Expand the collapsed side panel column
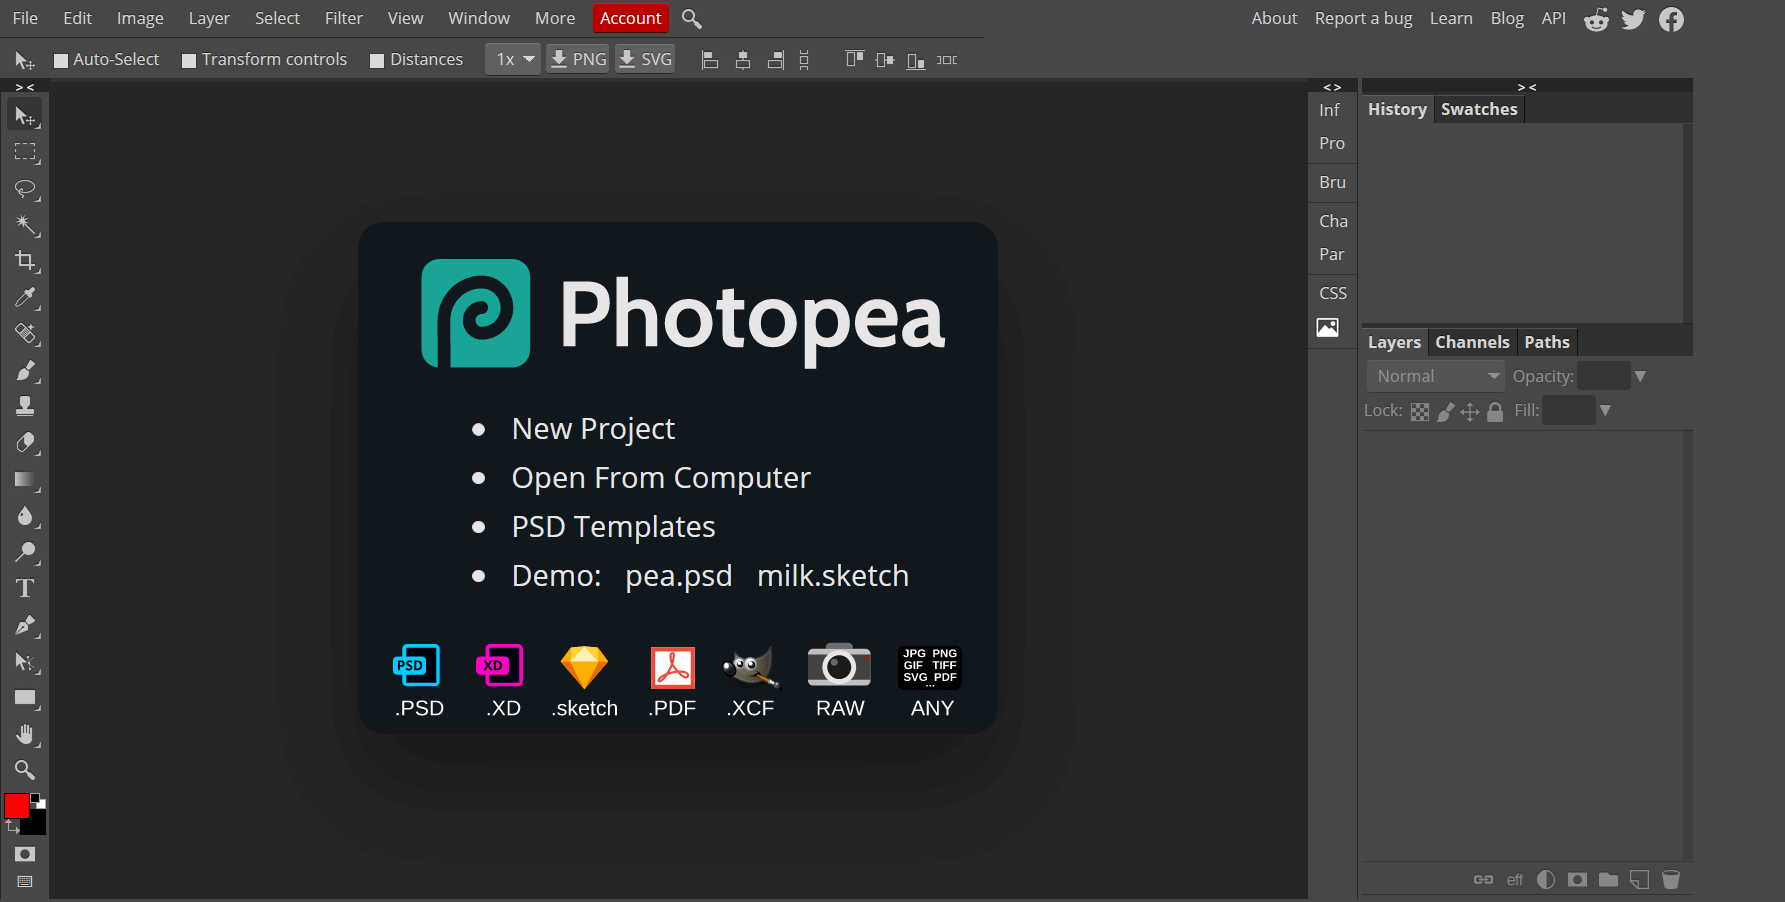The height and width of the screenshot is (902, 1785). pyautogui.click(x=1332, y=87)
